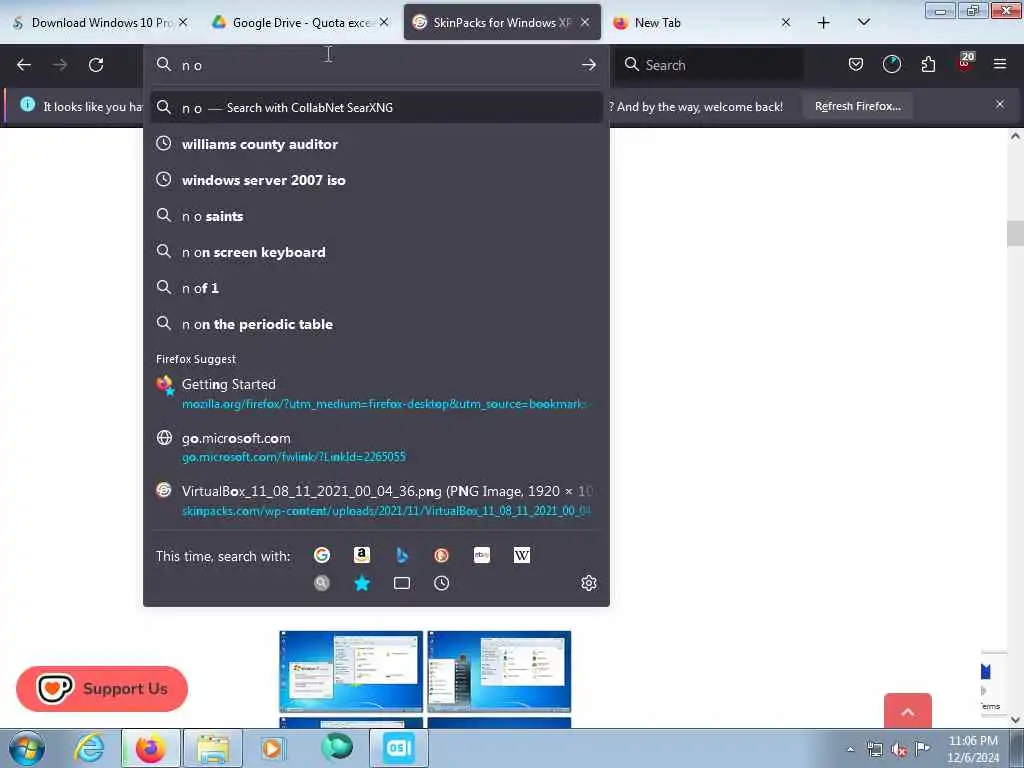Image resolution: width=1024 pixels, height=768 pixels.
Task: Open search settings gear in dropdown
Action: pyautogui.click(x=588, y=583)
